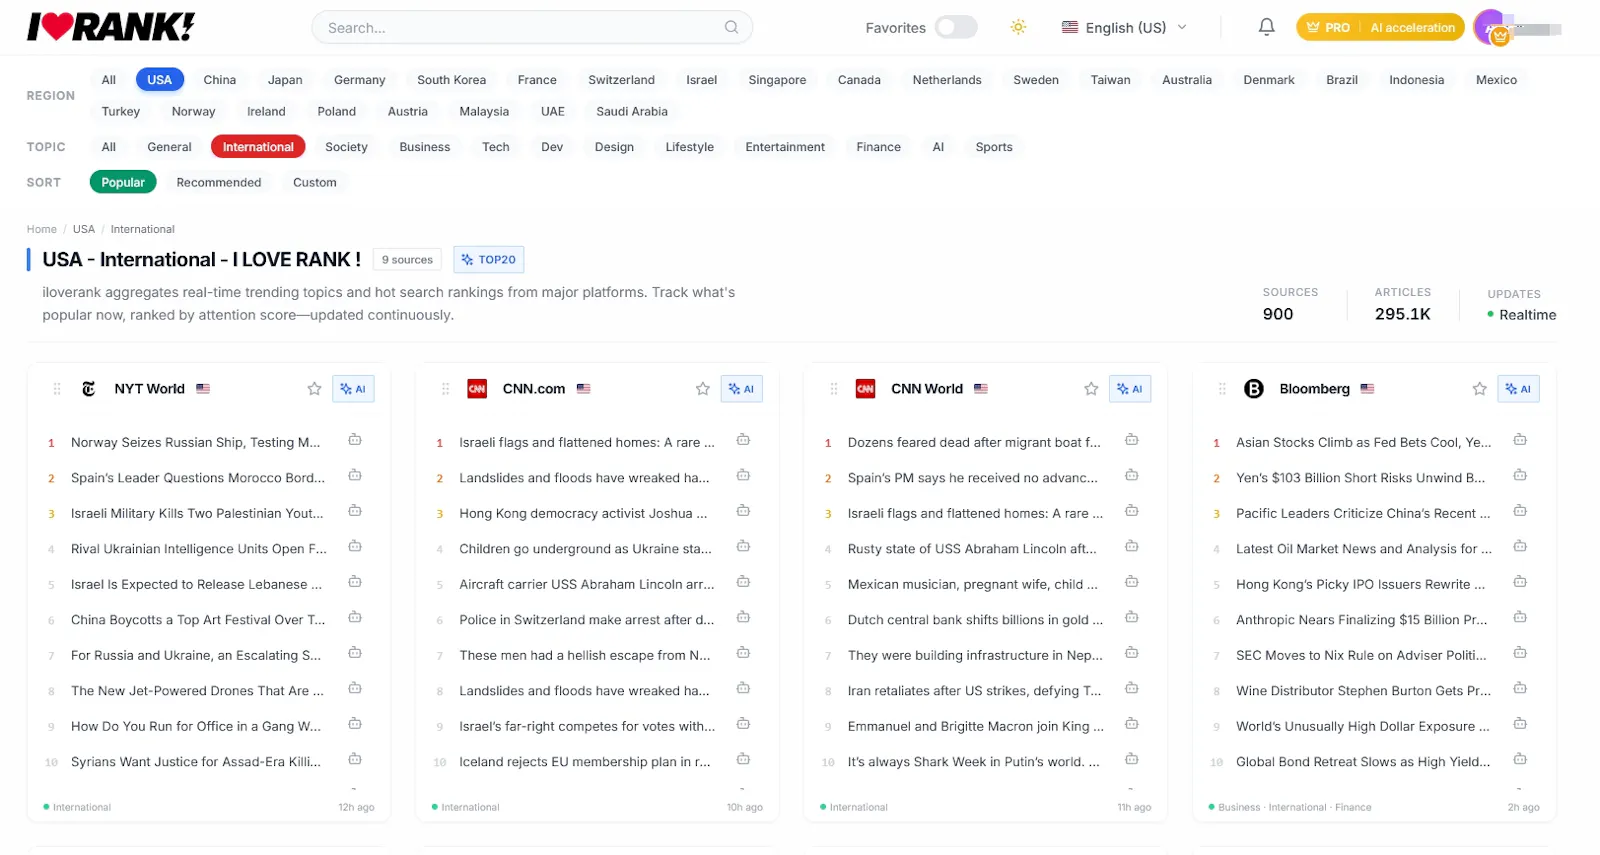This screenshot has height=855, width=1600.
Task: Switch topic to Finance
Action: pyautogui.click(x=879, y=147)
